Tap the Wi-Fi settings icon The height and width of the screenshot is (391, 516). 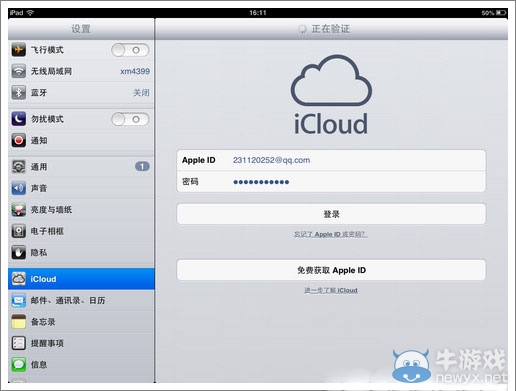pos(19,71)
